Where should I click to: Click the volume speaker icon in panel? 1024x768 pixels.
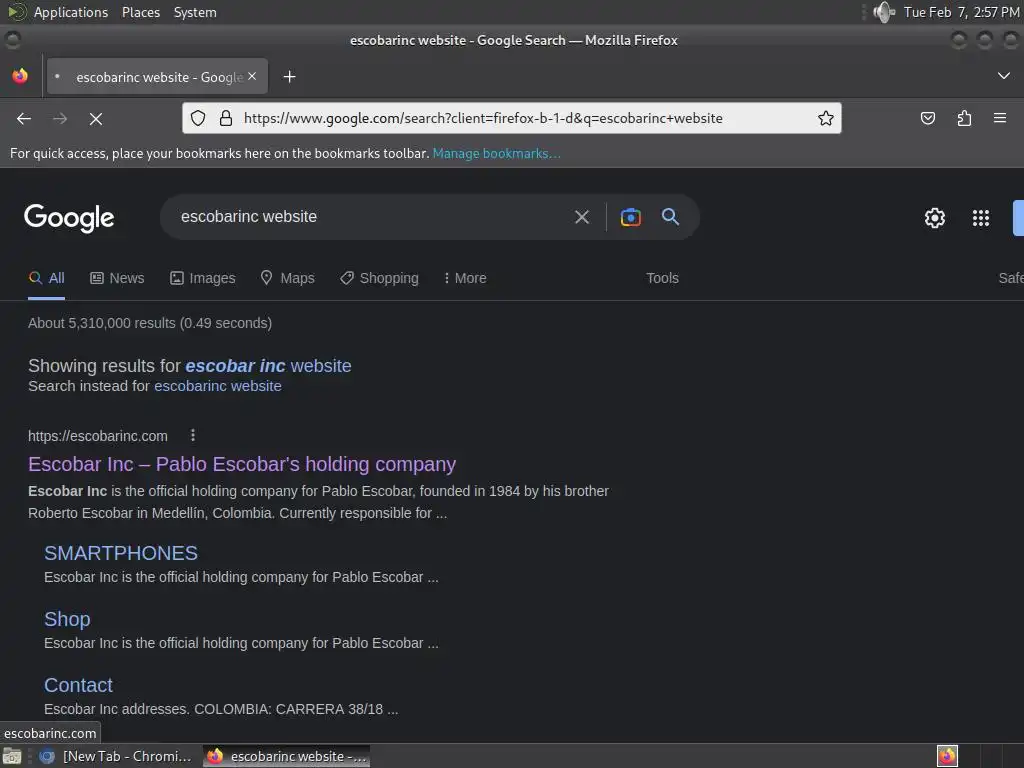(884, 12)
